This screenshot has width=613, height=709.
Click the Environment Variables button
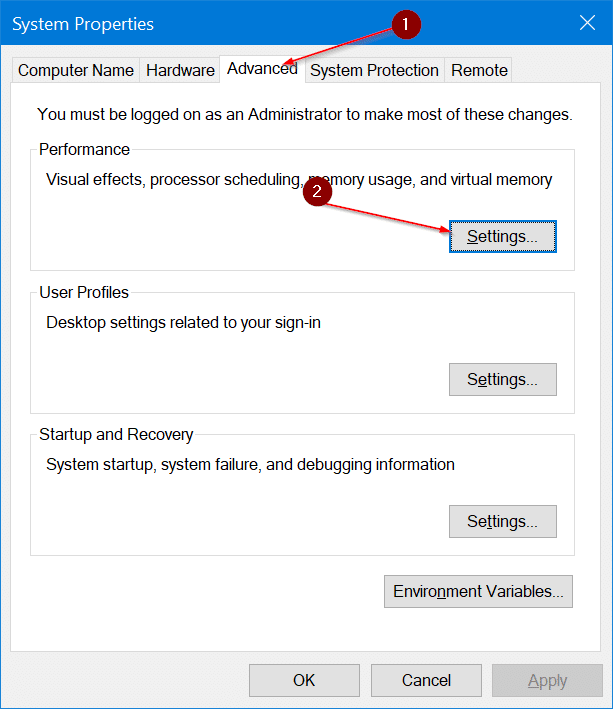click(478, 591)
